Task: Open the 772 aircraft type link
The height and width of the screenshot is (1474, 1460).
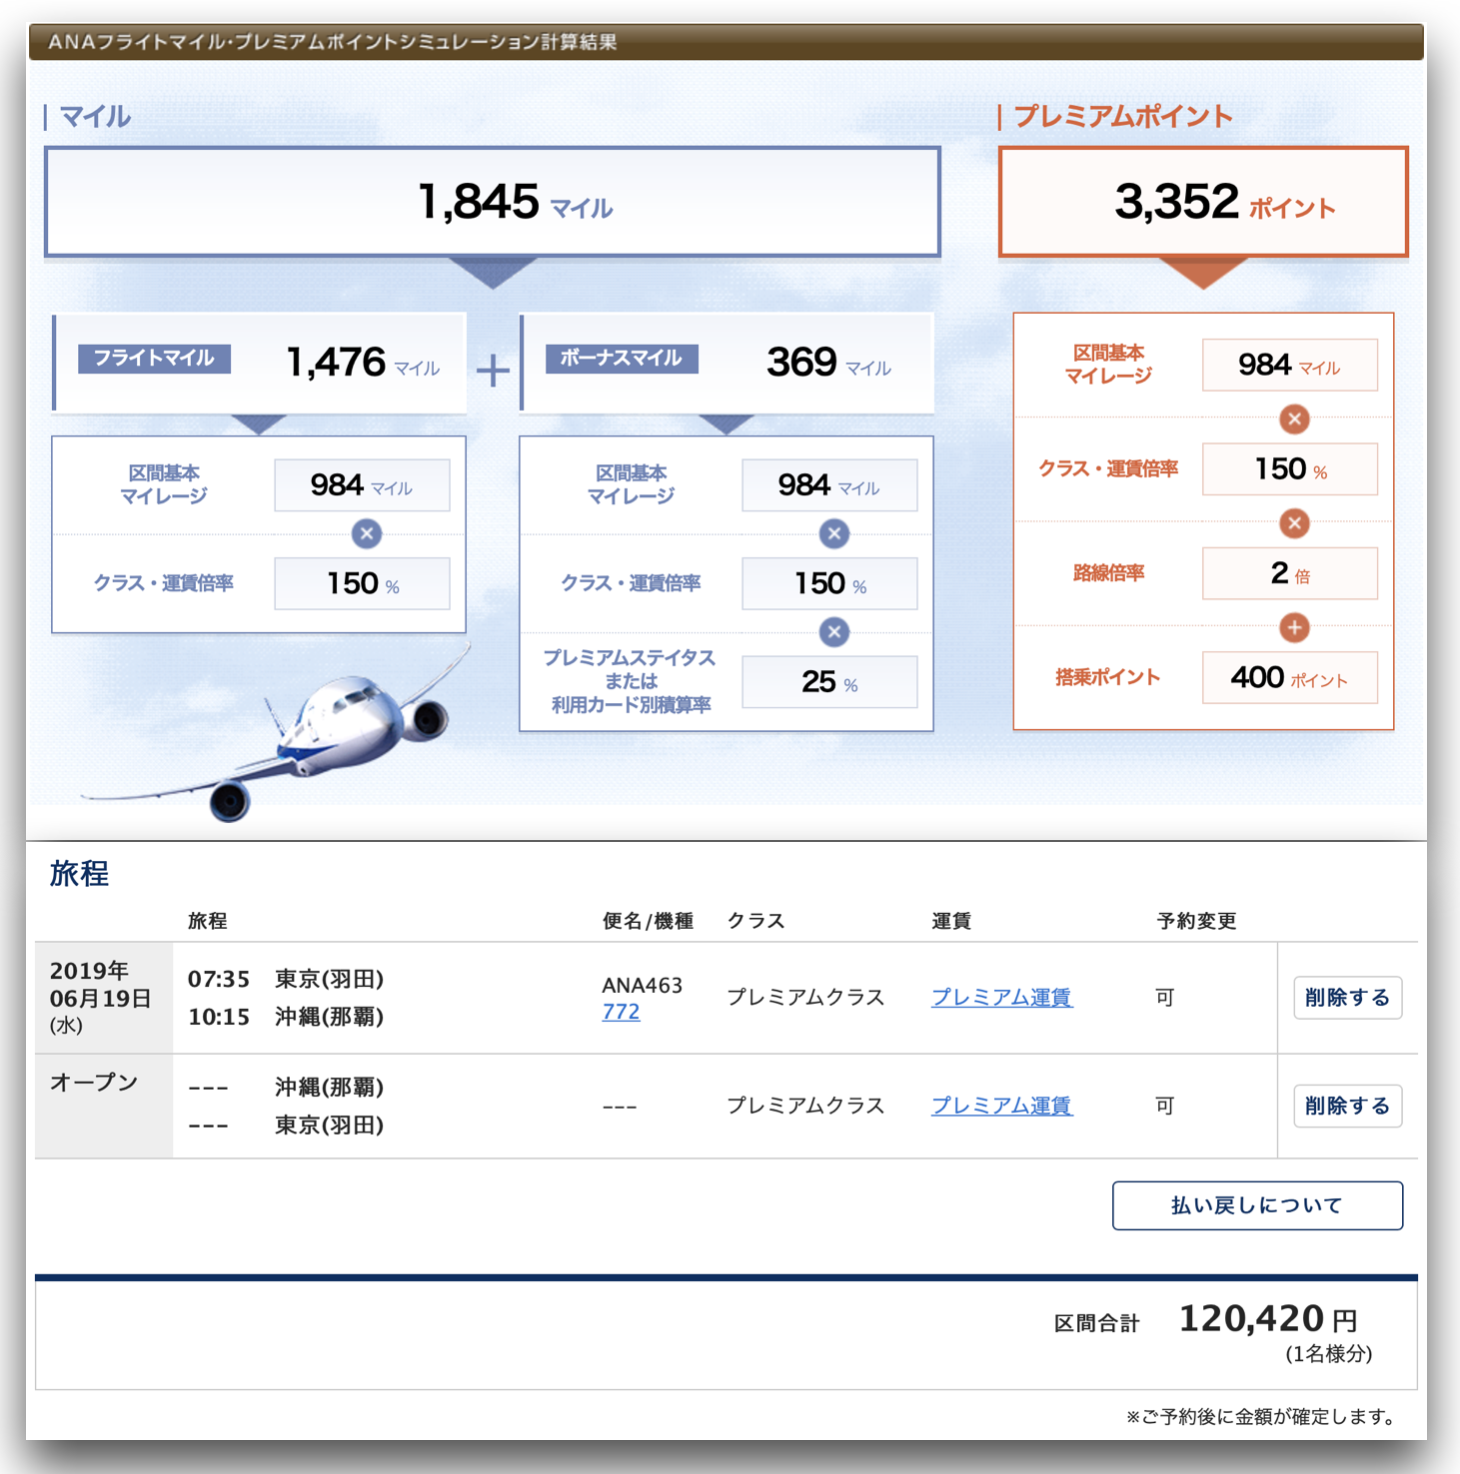Action: [620, 1012]
